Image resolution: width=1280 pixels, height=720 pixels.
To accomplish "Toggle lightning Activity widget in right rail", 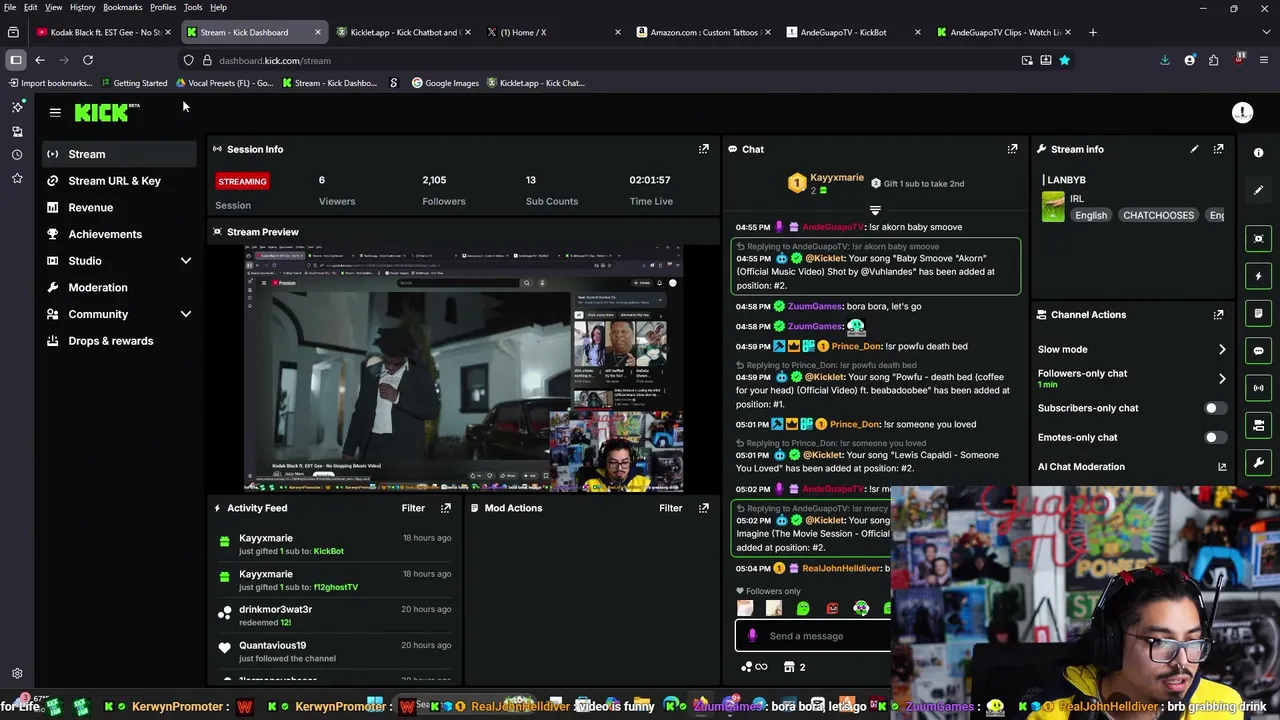I will pos(1259,276).
